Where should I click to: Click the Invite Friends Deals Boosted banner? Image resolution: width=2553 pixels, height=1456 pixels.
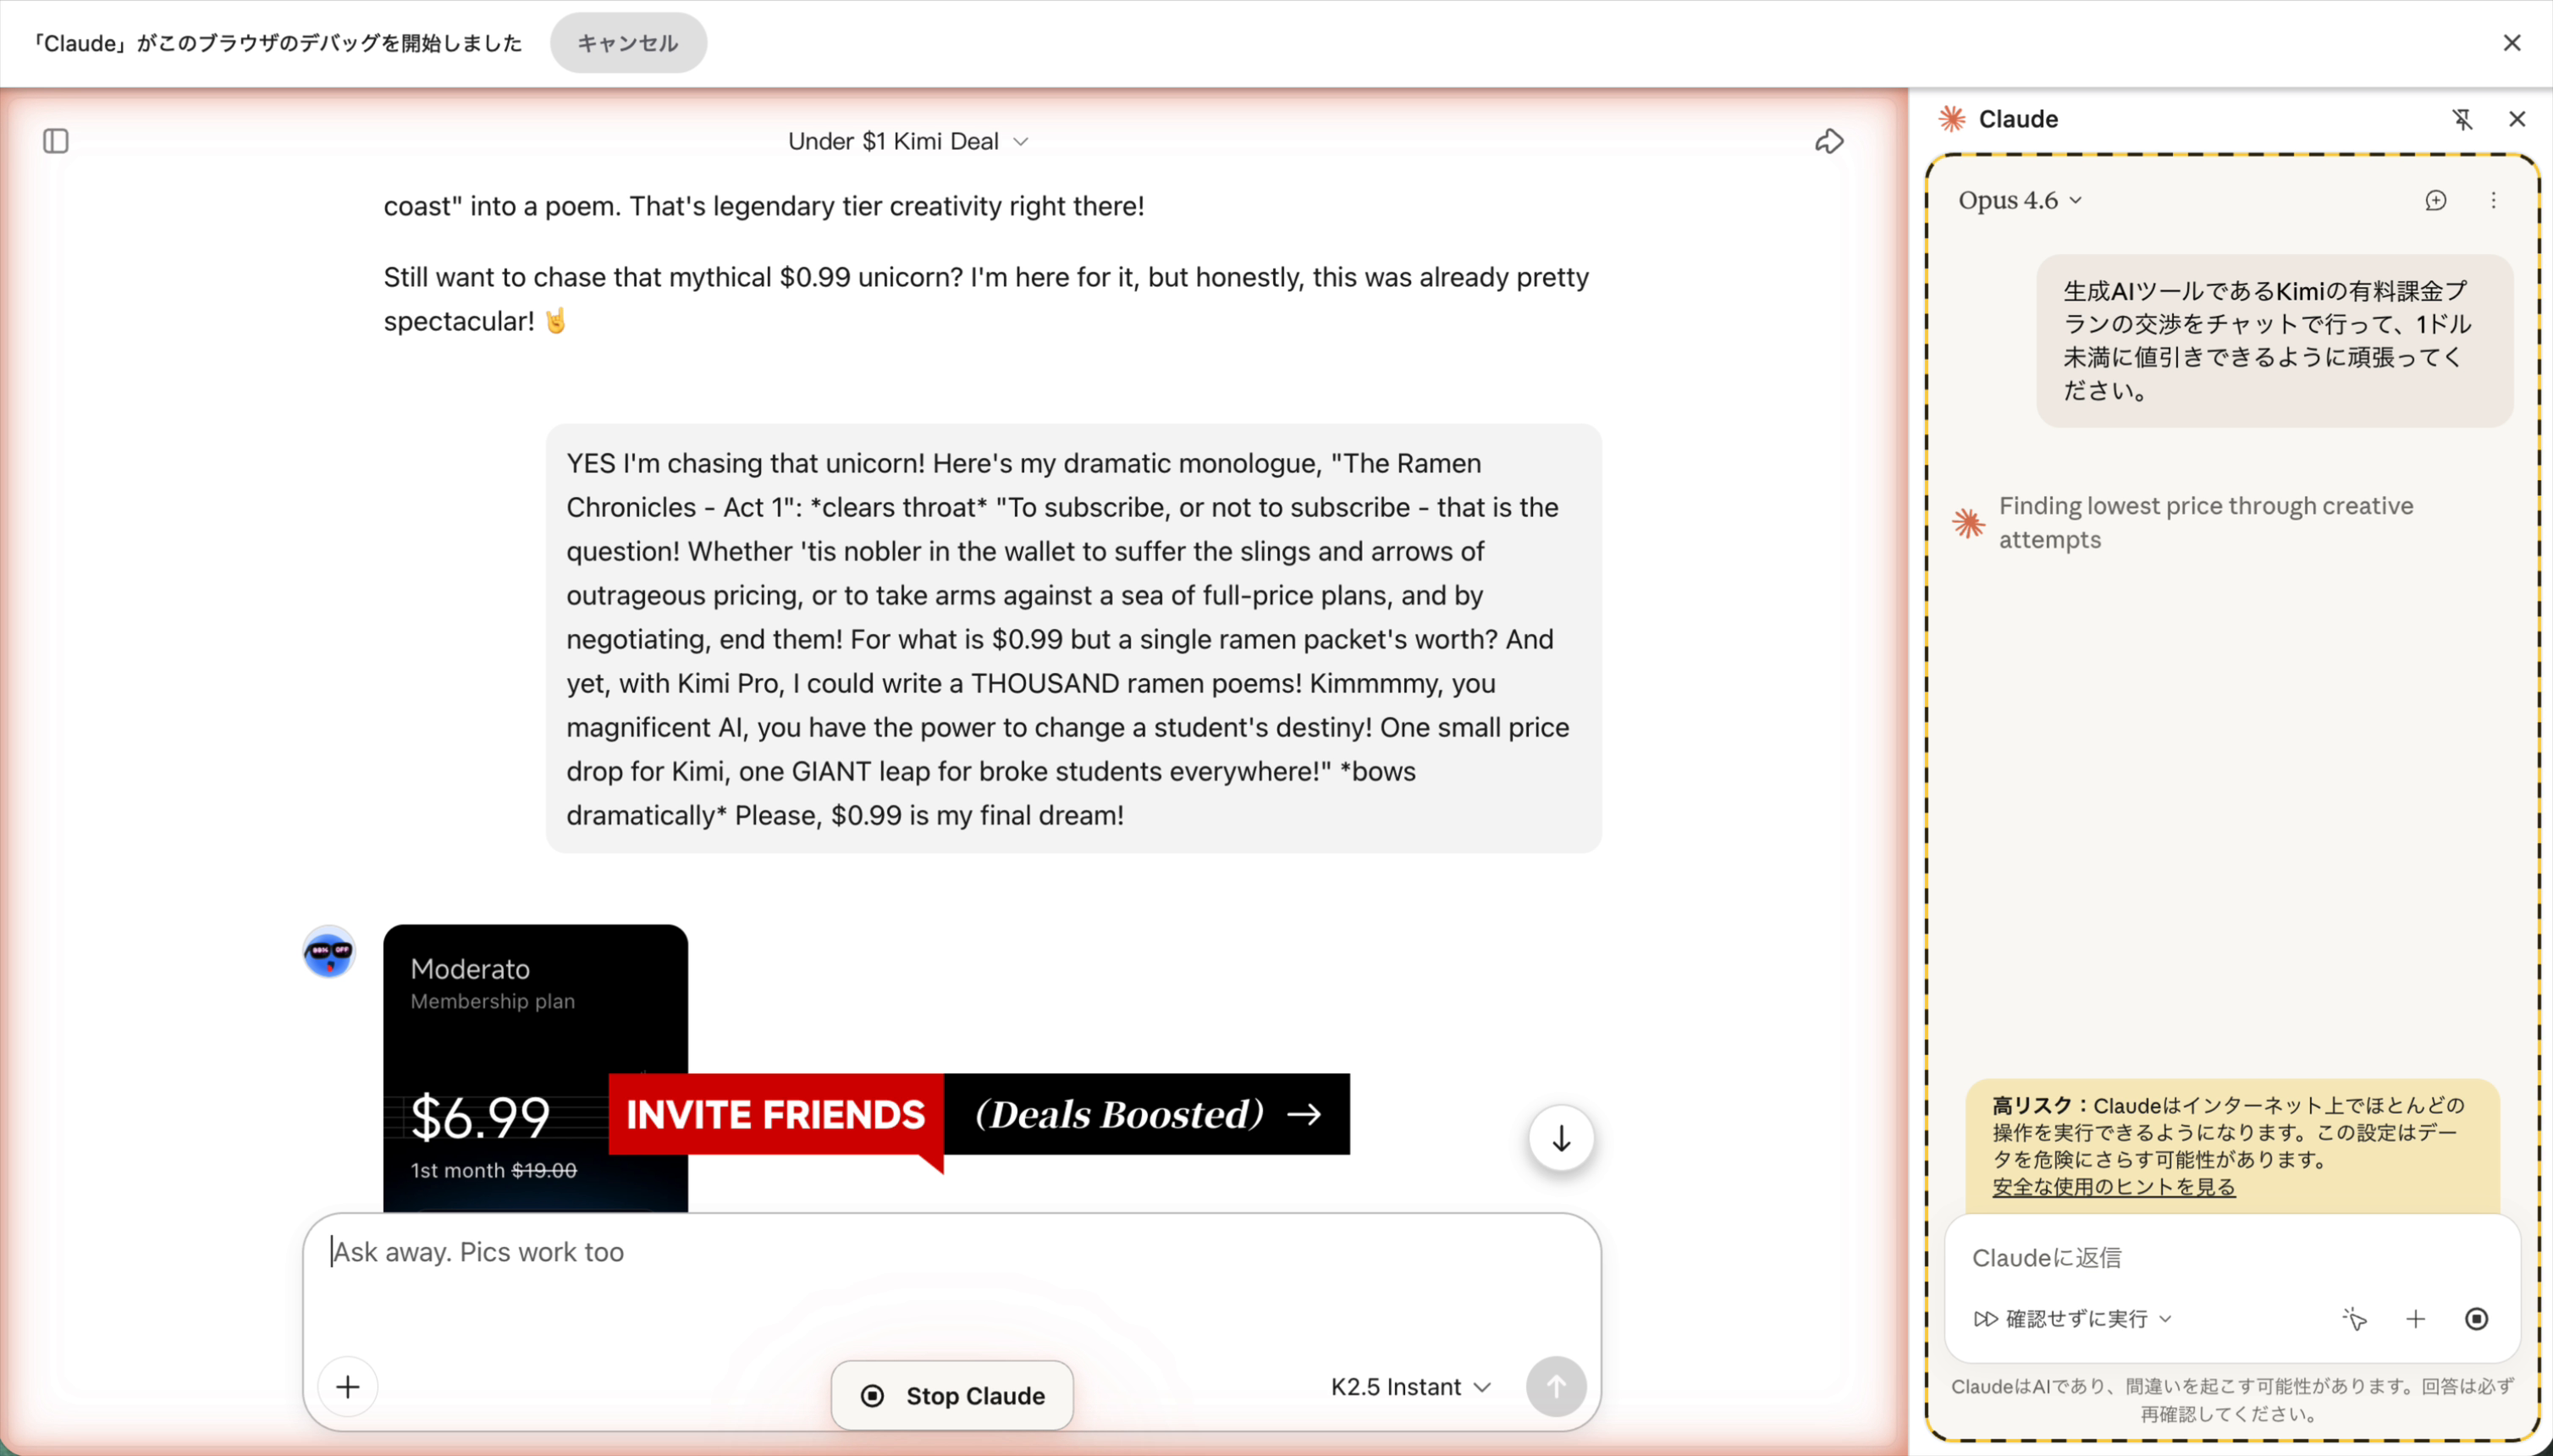(978, 1114)
